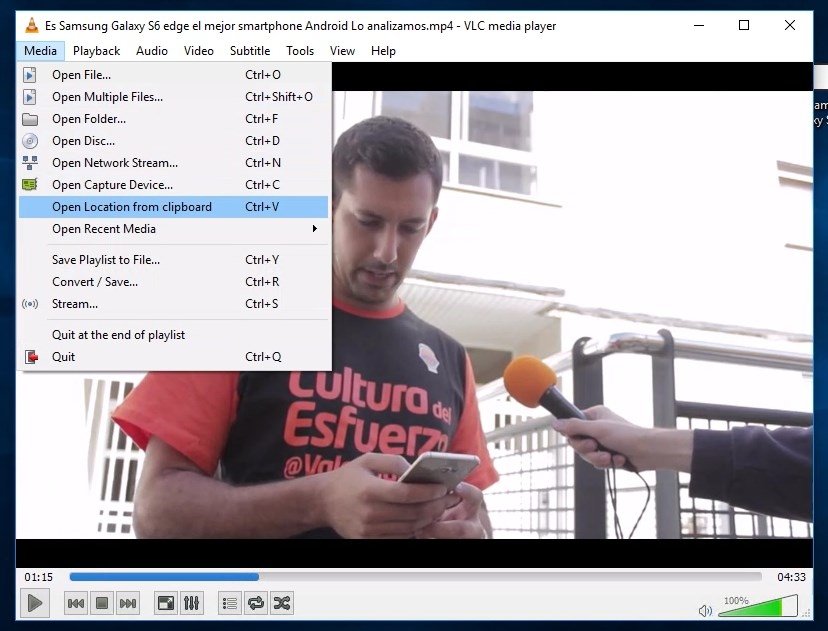Open the Playback menu
Viewport: 828px width, 631px height.
click(97, 51)
